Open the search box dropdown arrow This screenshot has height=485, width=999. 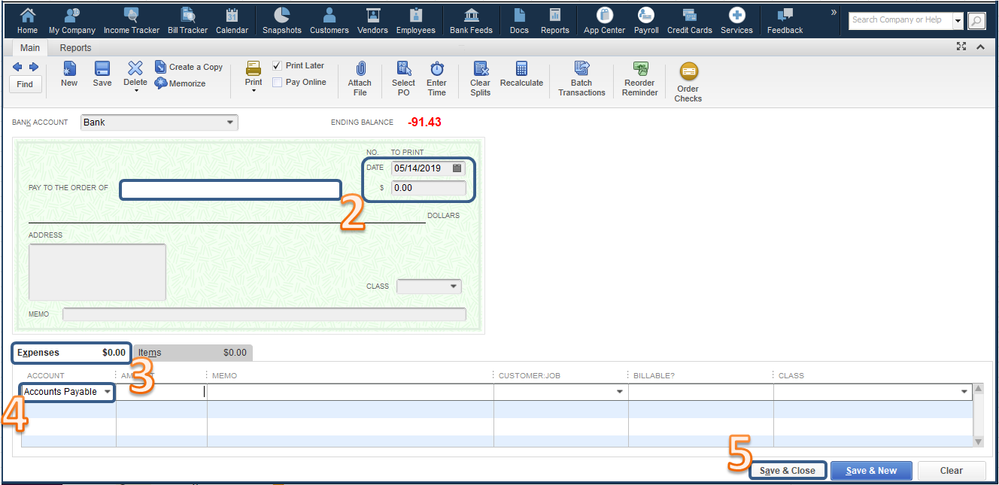tap(958, 21)
